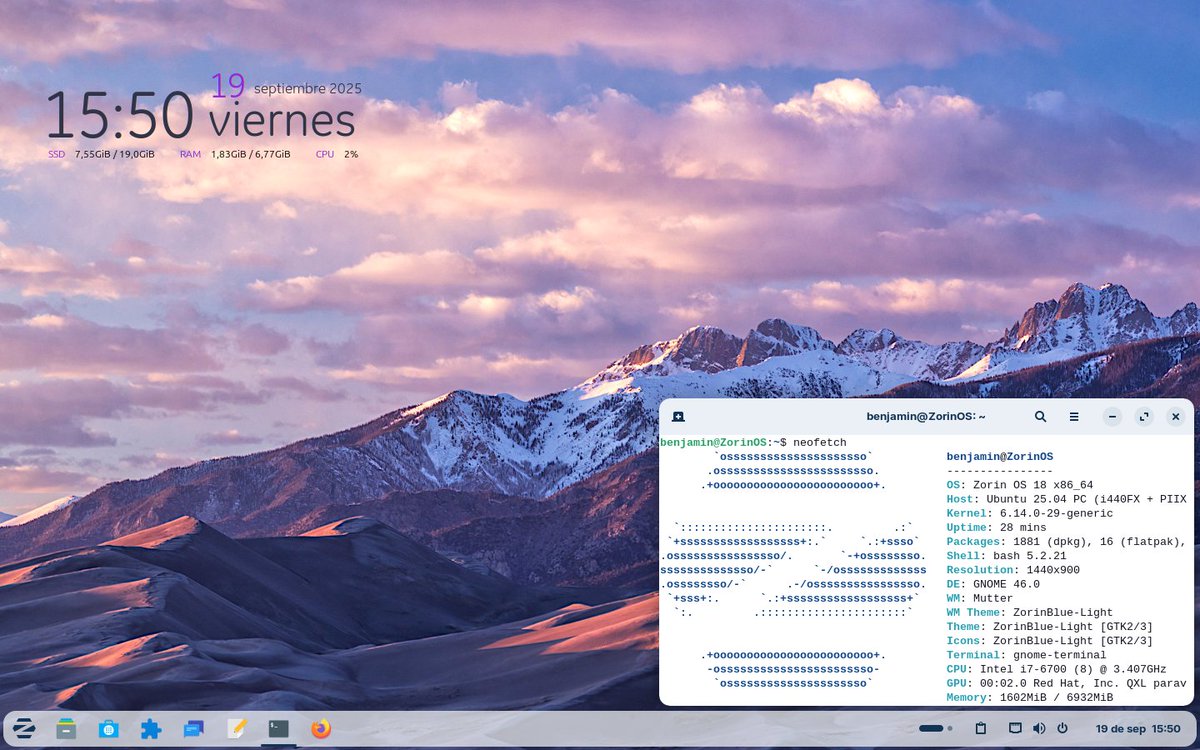Search the terminal with the magnifier icon
This screenshot has width=1200, height=750.
click(1040, 416)
